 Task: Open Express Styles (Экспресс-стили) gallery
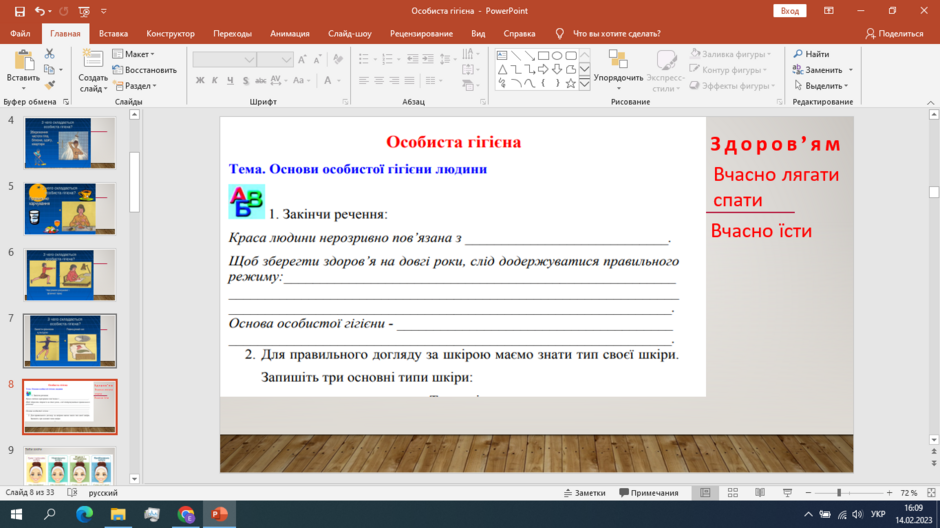coord(665,71)
